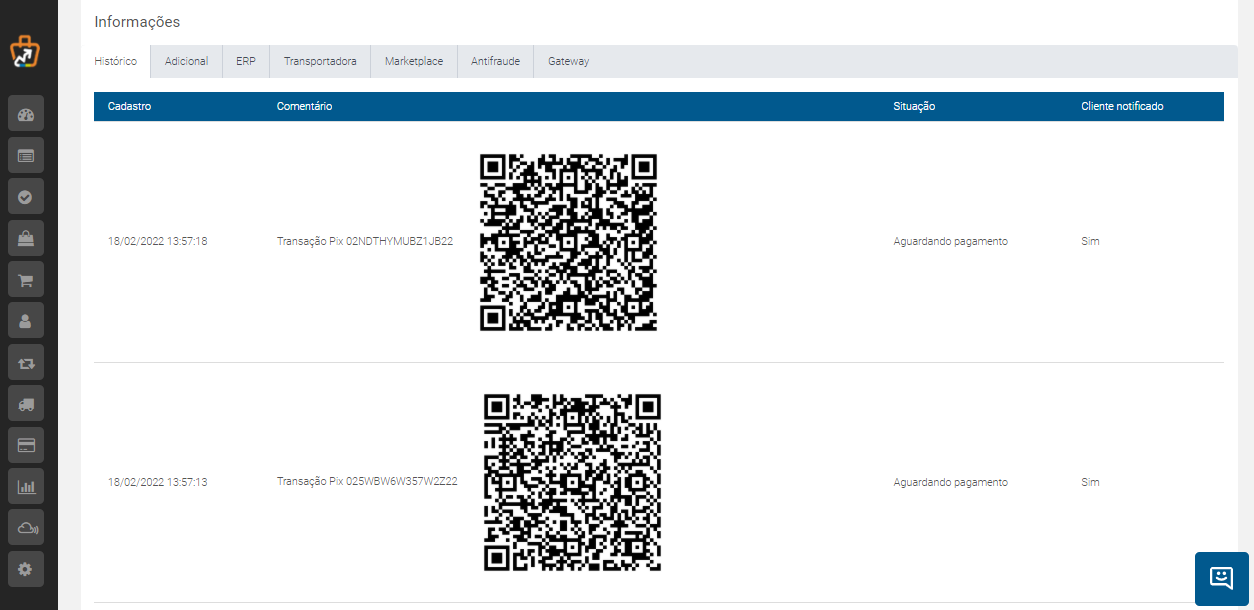Open the shopping bag sidebar icon
The width and height of the screenshot is (1254, 610).
pos(26,238)
